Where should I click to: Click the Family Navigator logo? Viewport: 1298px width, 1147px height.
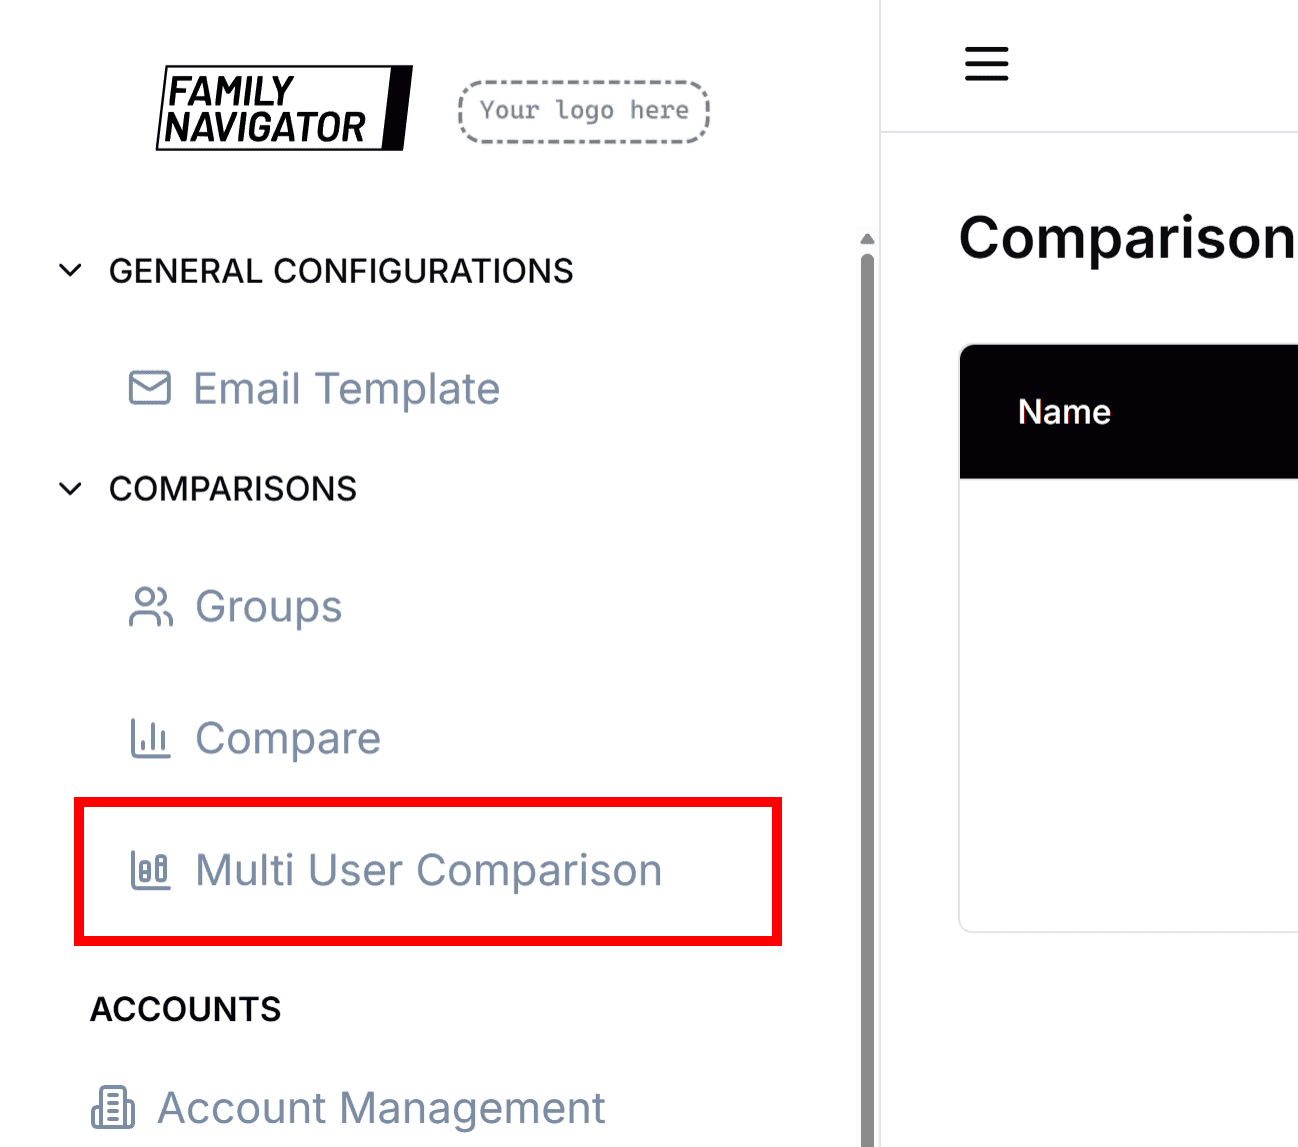[x=283, y=109]
